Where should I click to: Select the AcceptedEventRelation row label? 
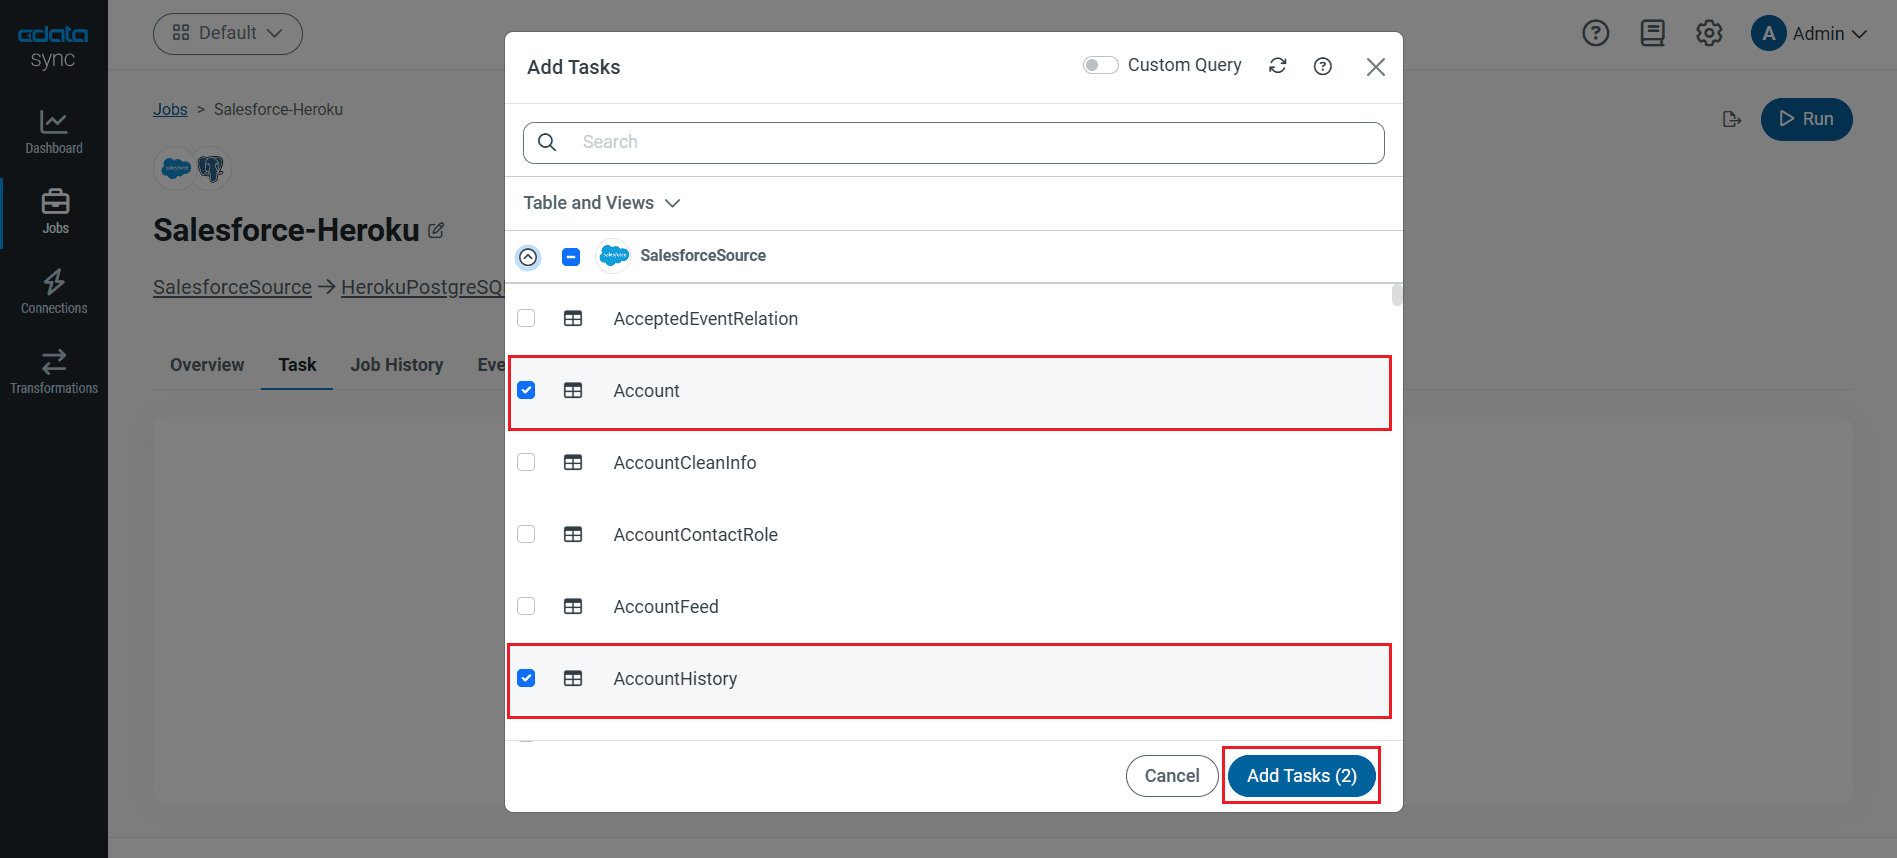pyautogui.click(x=705, y=319)
